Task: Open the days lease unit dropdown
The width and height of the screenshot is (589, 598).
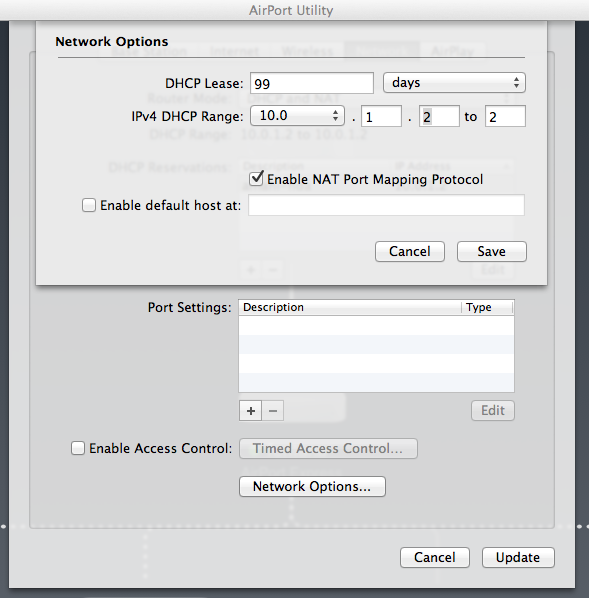Action: [x=454, y=83]
